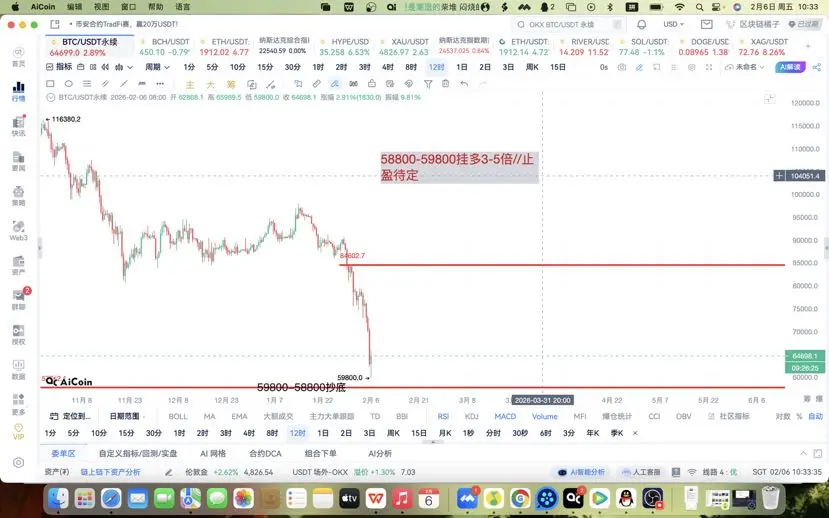Open 链上链下资产分析 link
Image resolution: width=829 pixels, height=518 pixels.
click(110, 472)
